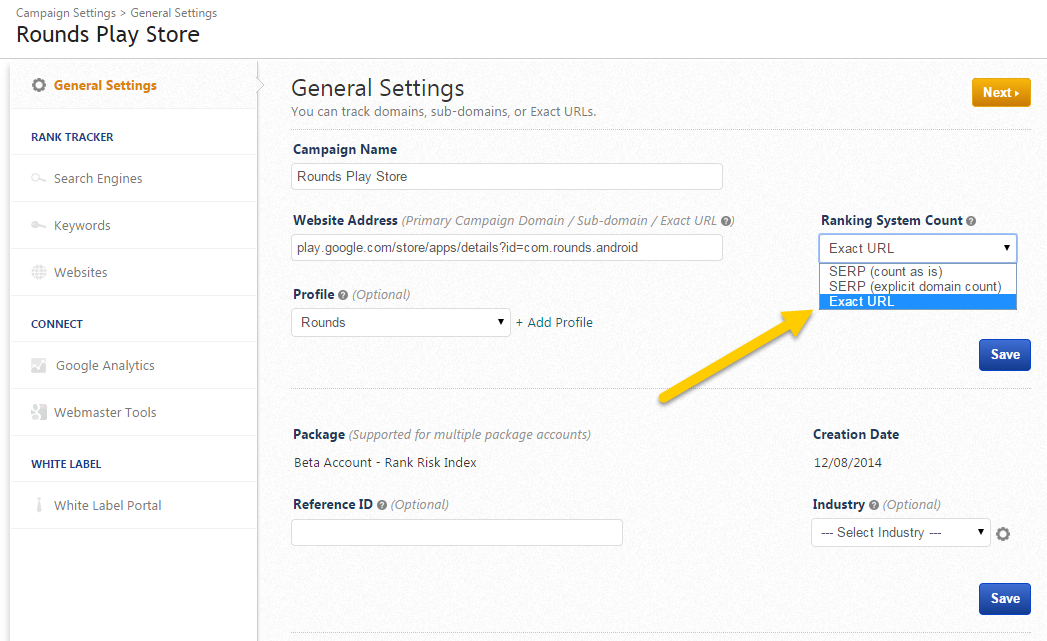
Task: Pick the 'Exact URL' list option
Action: click(x=862, y=302)
